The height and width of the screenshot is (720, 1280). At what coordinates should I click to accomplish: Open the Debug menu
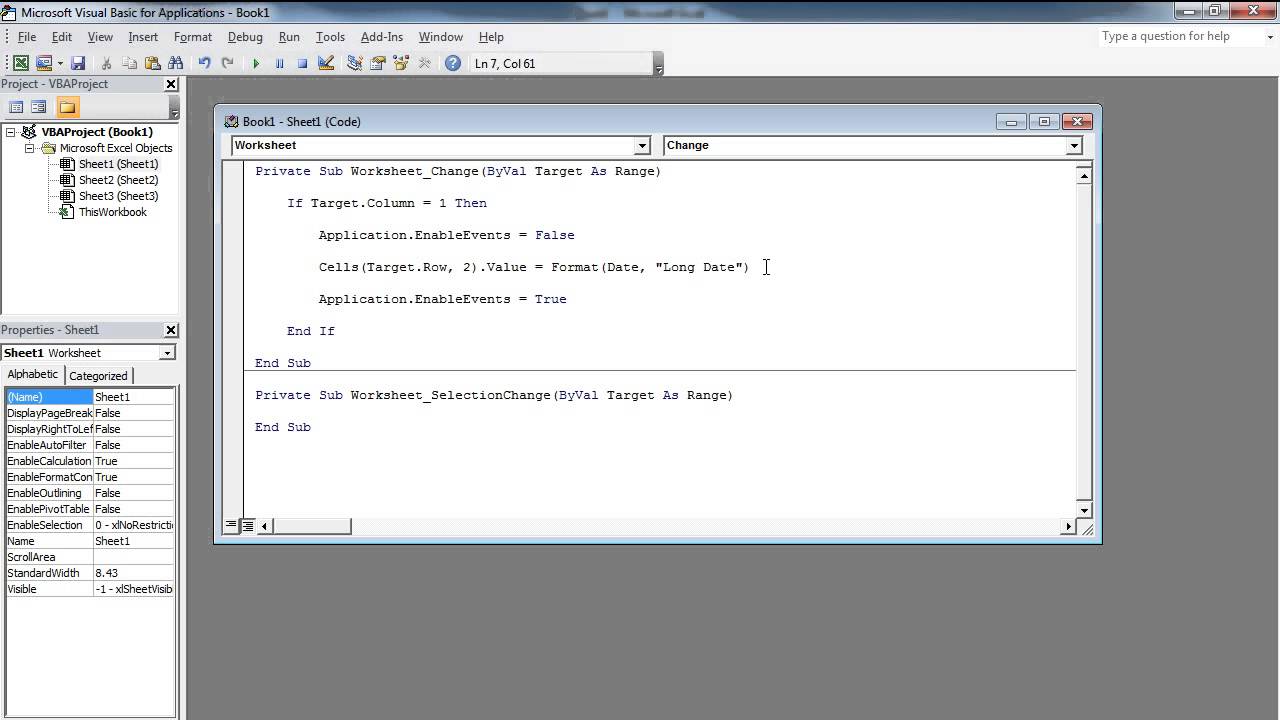[245, 37]
